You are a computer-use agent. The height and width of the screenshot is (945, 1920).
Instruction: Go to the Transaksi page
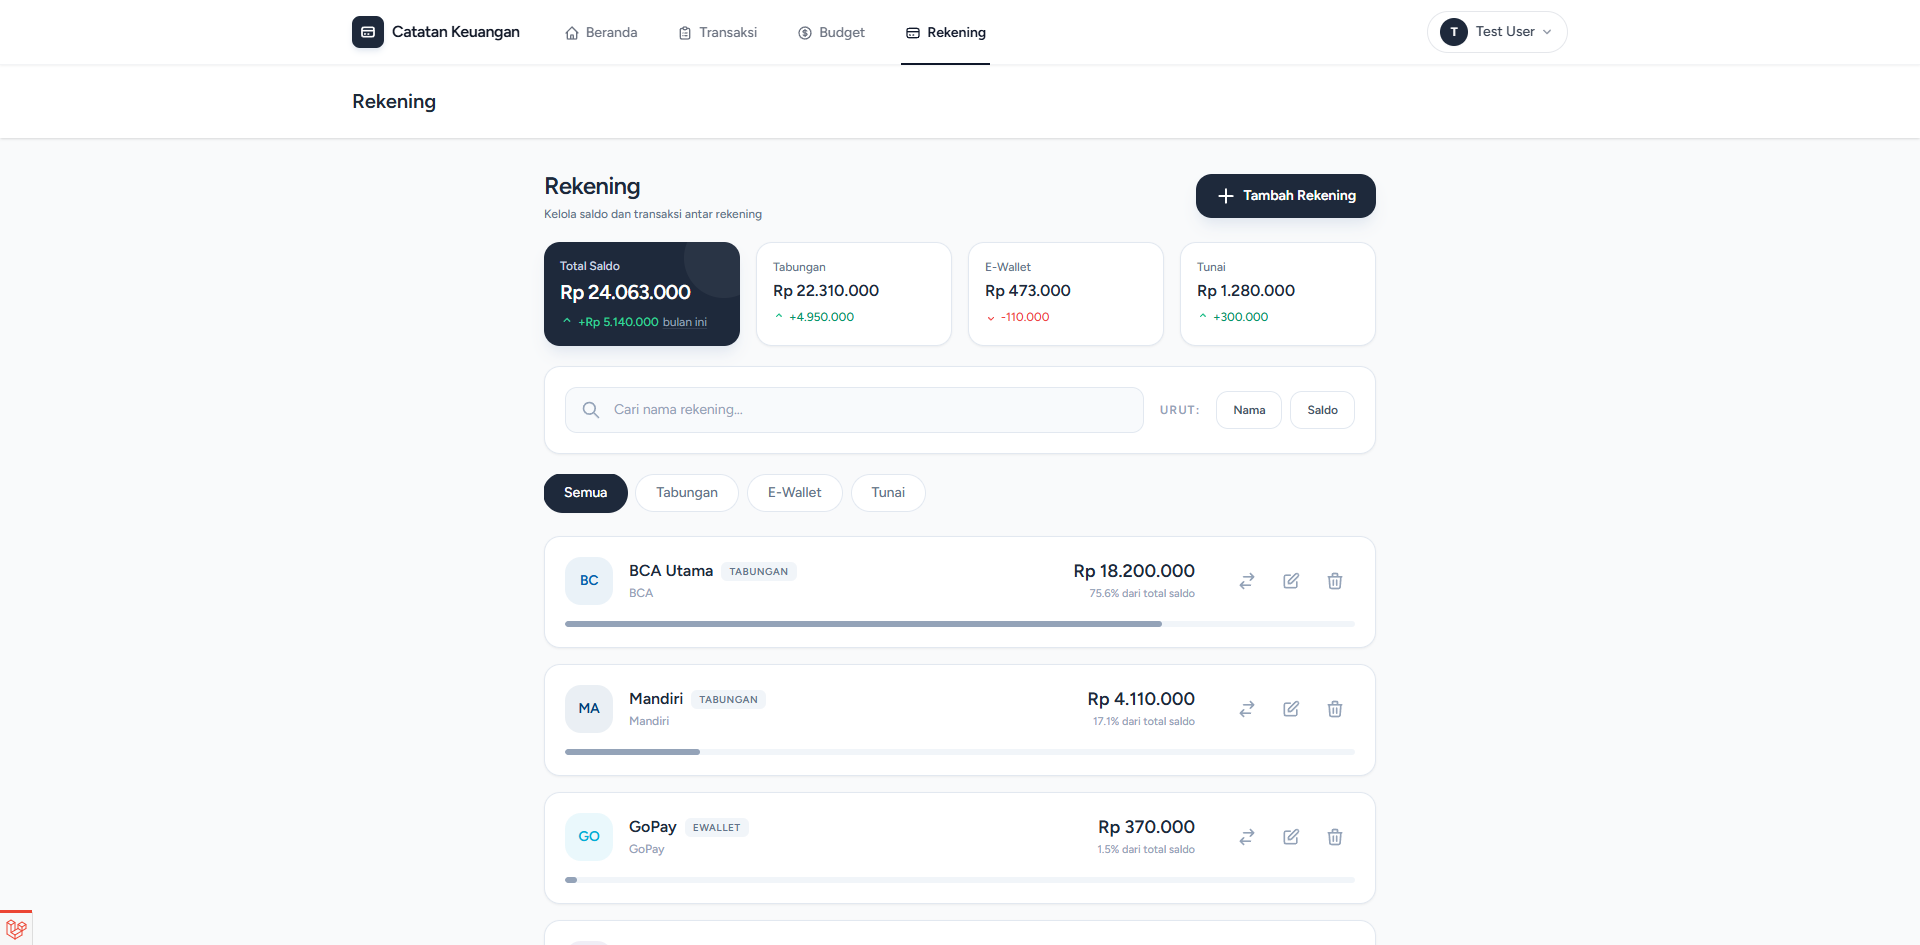(718, 33)
